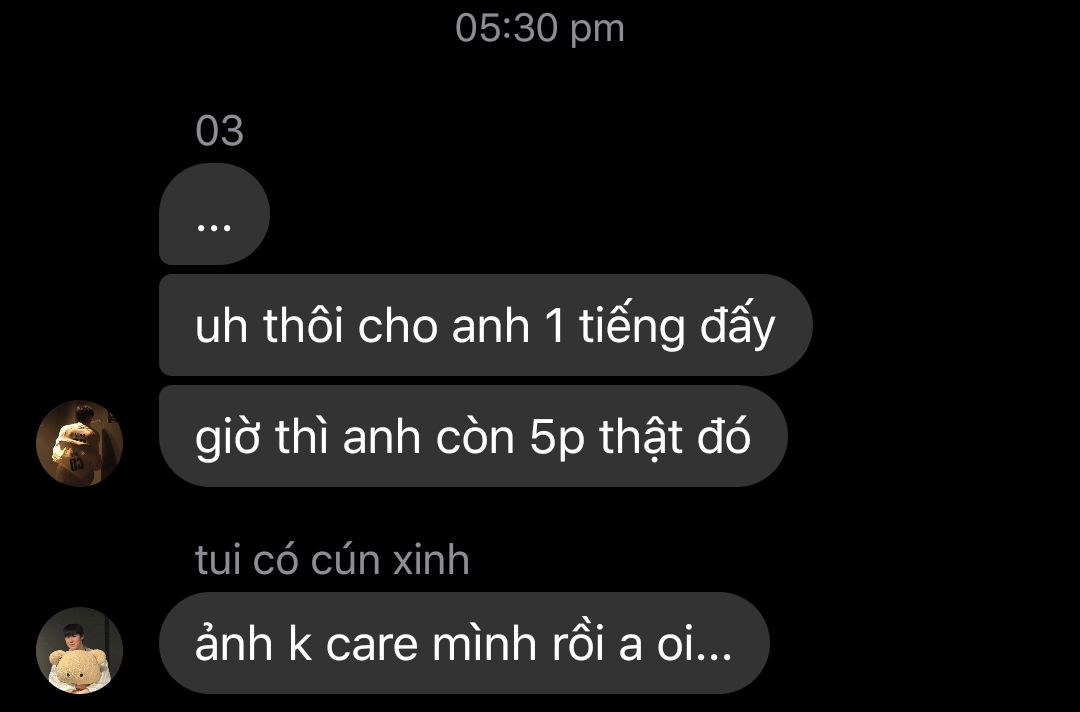Viewport: 1080px width, 712px height.
Task: Click the word "giờ" starting third bubble
Action: pos(227,439)
